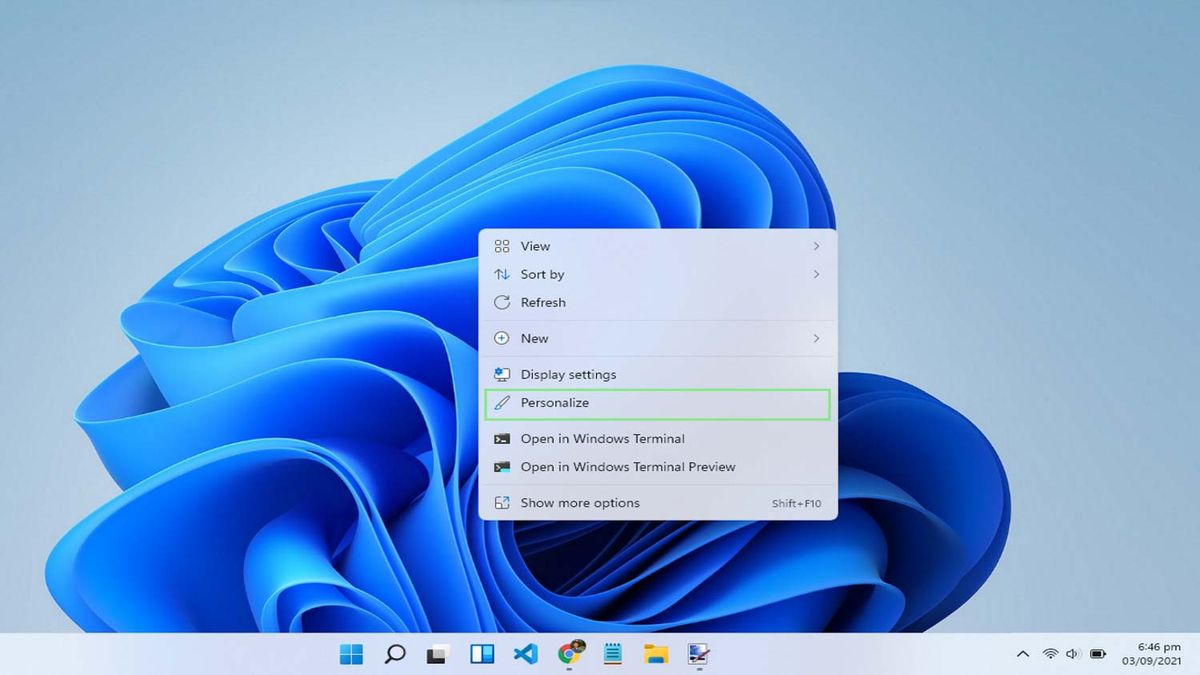Select Refresh from the context menu

click(543, 302)
